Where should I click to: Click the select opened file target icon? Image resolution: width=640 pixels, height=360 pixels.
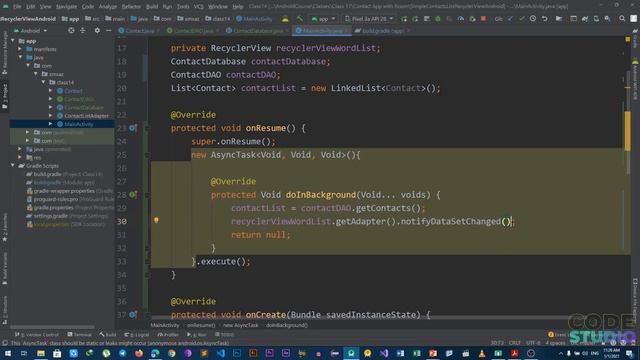[x=71, y=31]
